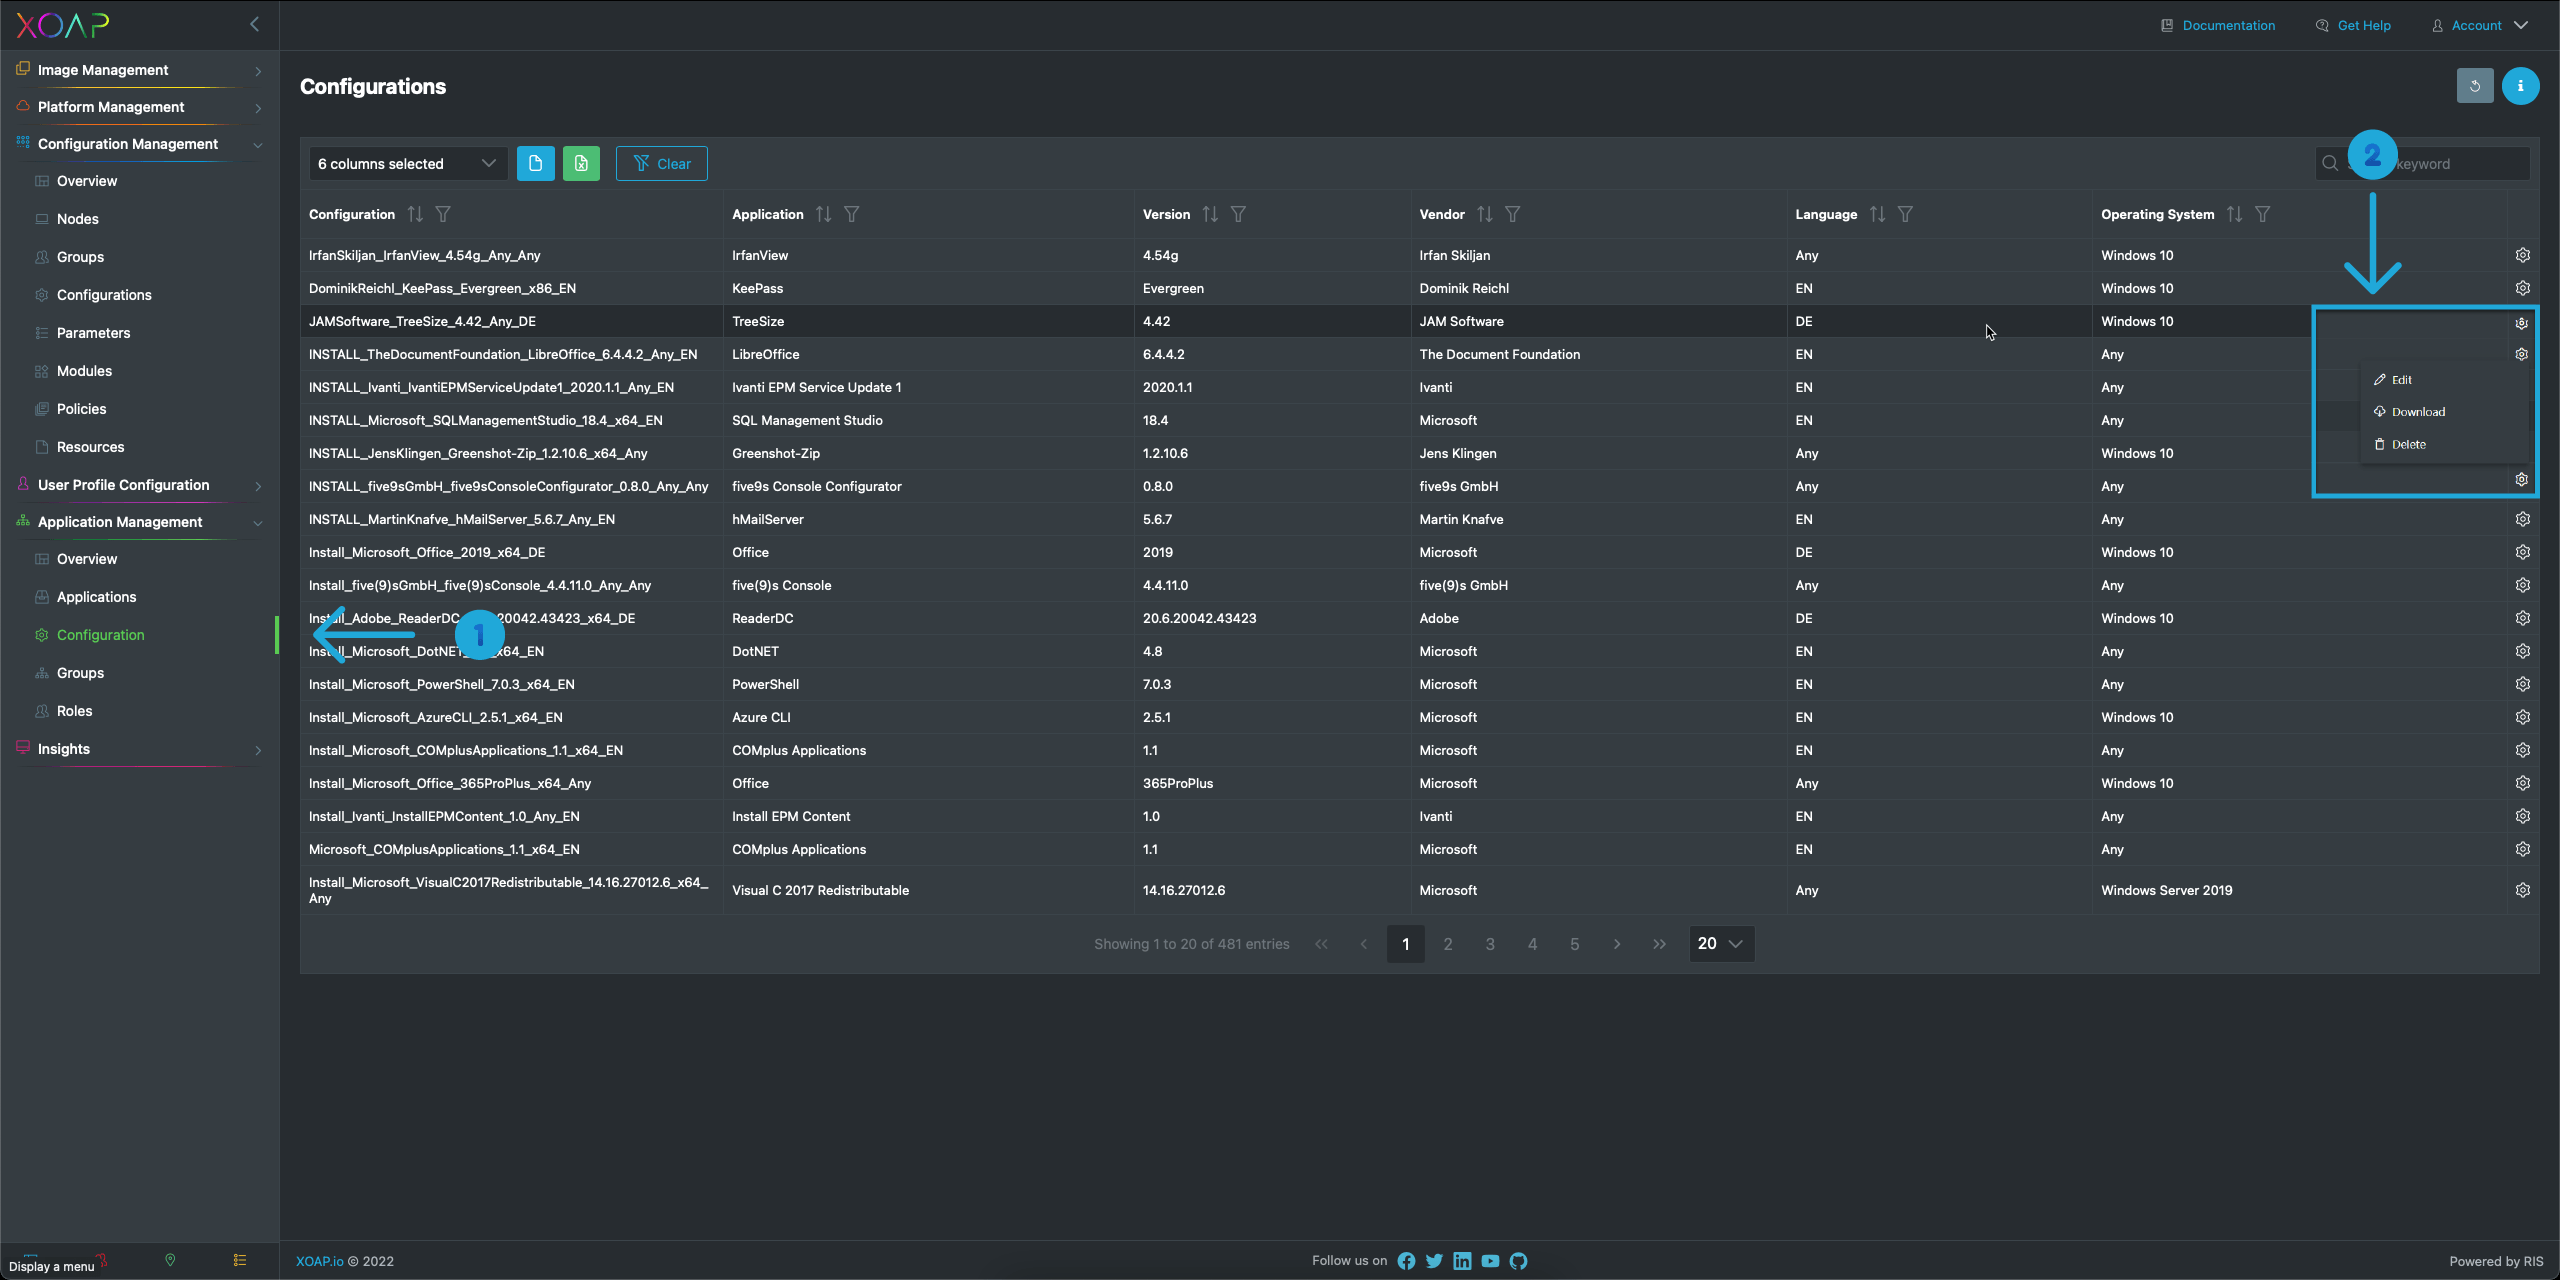Toggle sorting on the Language column

pyautogui.click(x=1877, y=214)
